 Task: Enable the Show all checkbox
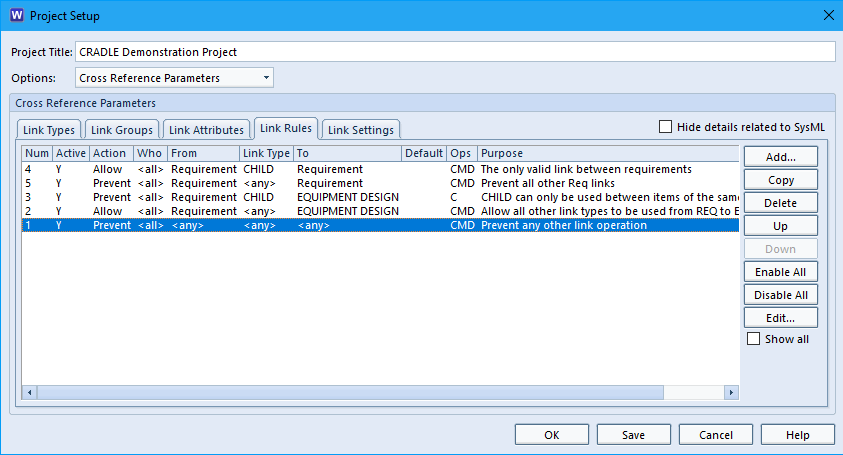pos(754,339)
